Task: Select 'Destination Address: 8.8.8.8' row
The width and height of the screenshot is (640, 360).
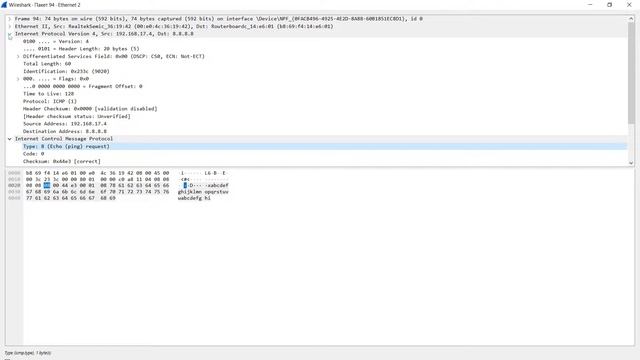Action: tap(64, 131)
